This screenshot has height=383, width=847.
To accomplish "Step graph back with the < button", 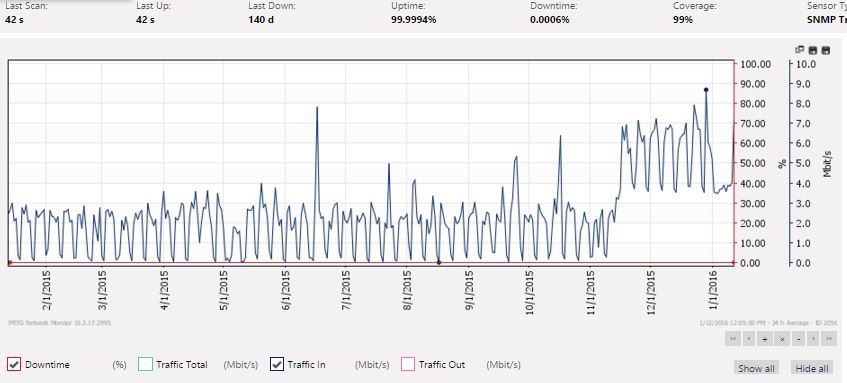I will pyautogui.click(x=749, y=339).
